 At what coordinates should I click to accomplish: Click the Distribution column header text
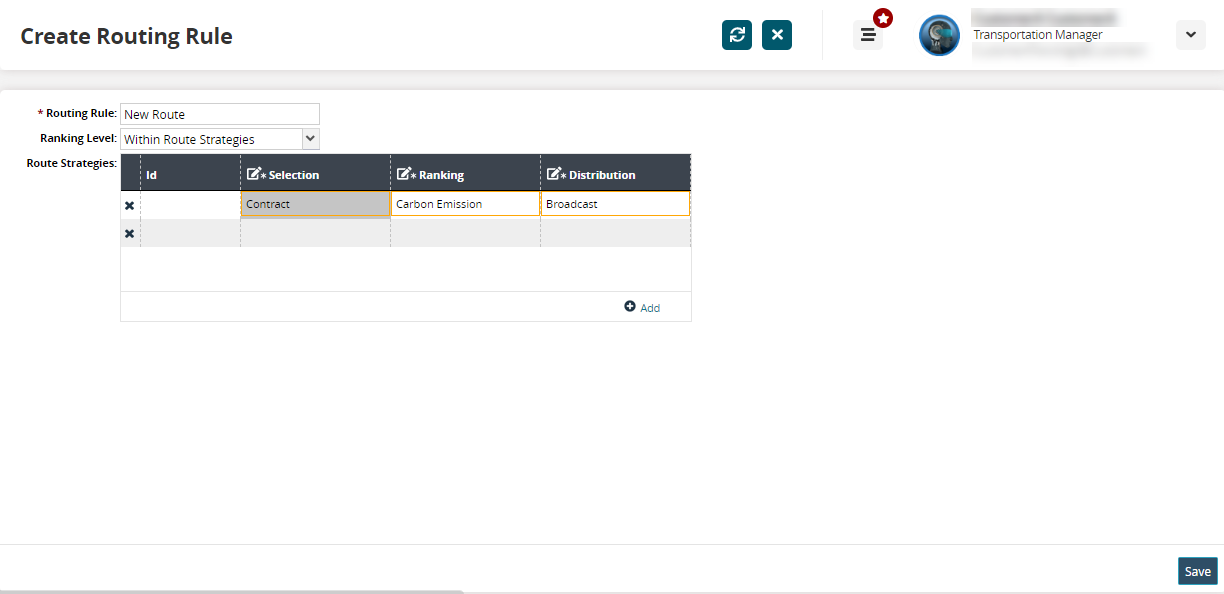[x=602, y=175]
